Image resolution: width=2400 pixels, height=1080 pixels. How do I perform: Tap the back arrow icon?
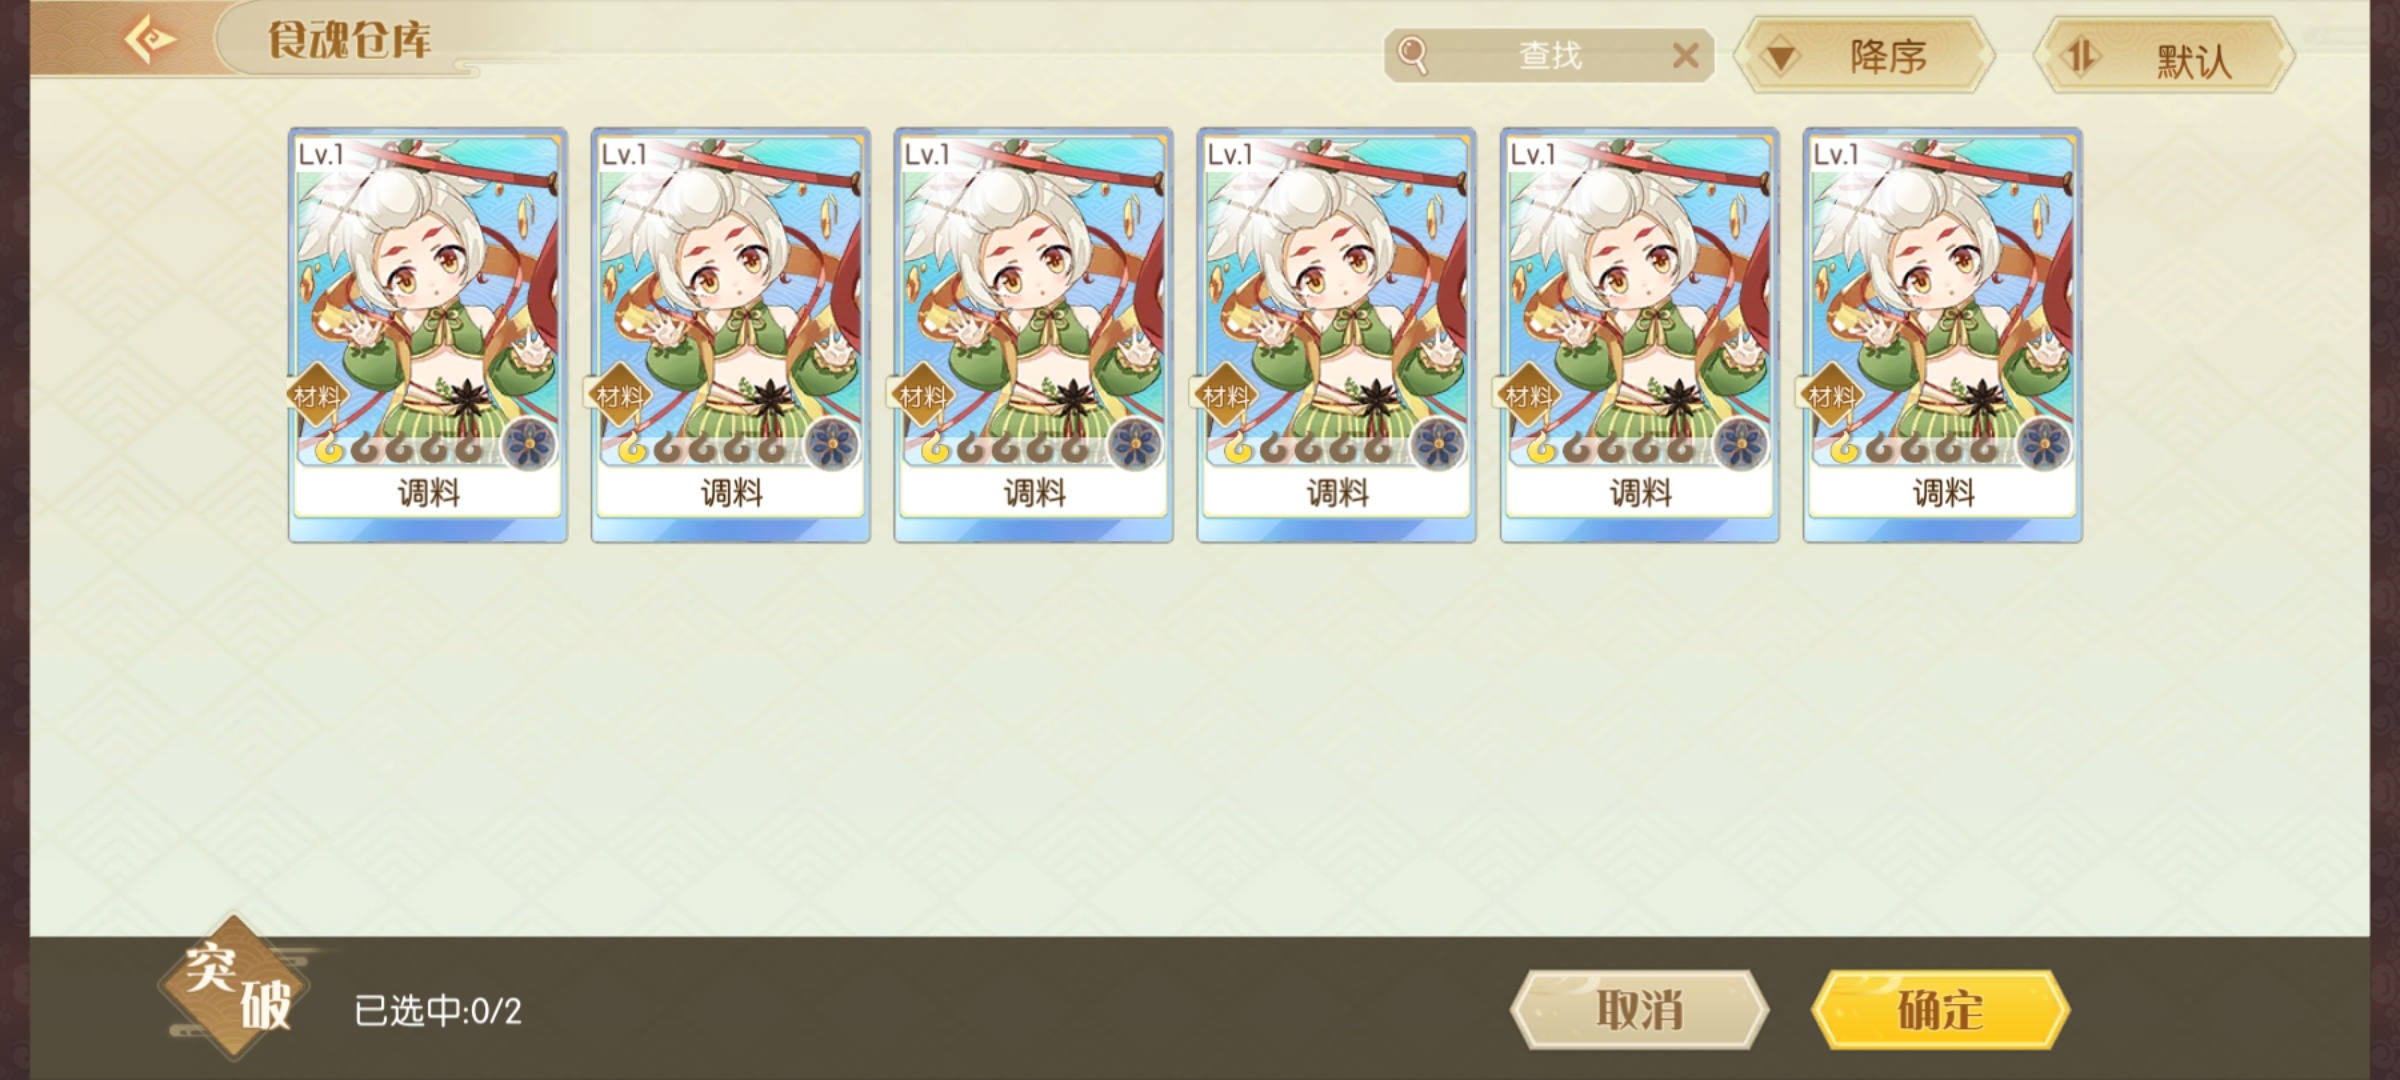click(150, 40)
